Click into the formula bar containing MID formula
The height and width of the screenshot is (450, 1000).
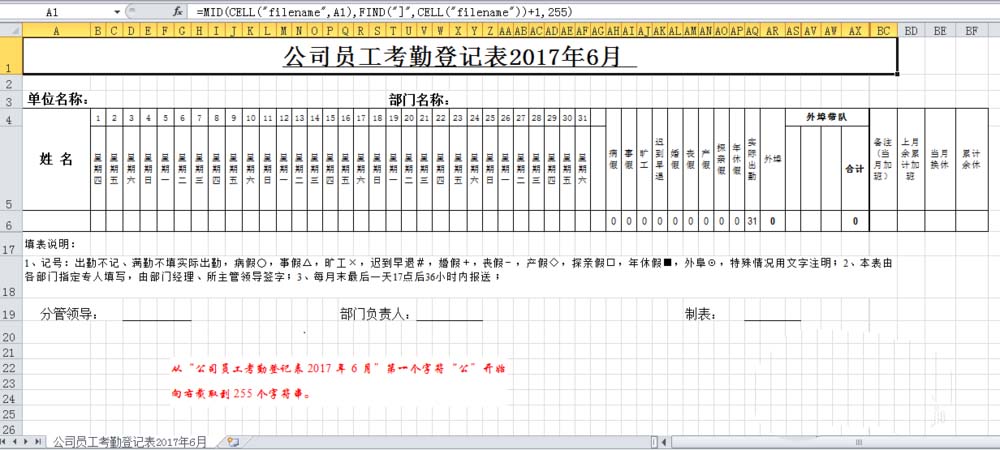click(593, 11)
